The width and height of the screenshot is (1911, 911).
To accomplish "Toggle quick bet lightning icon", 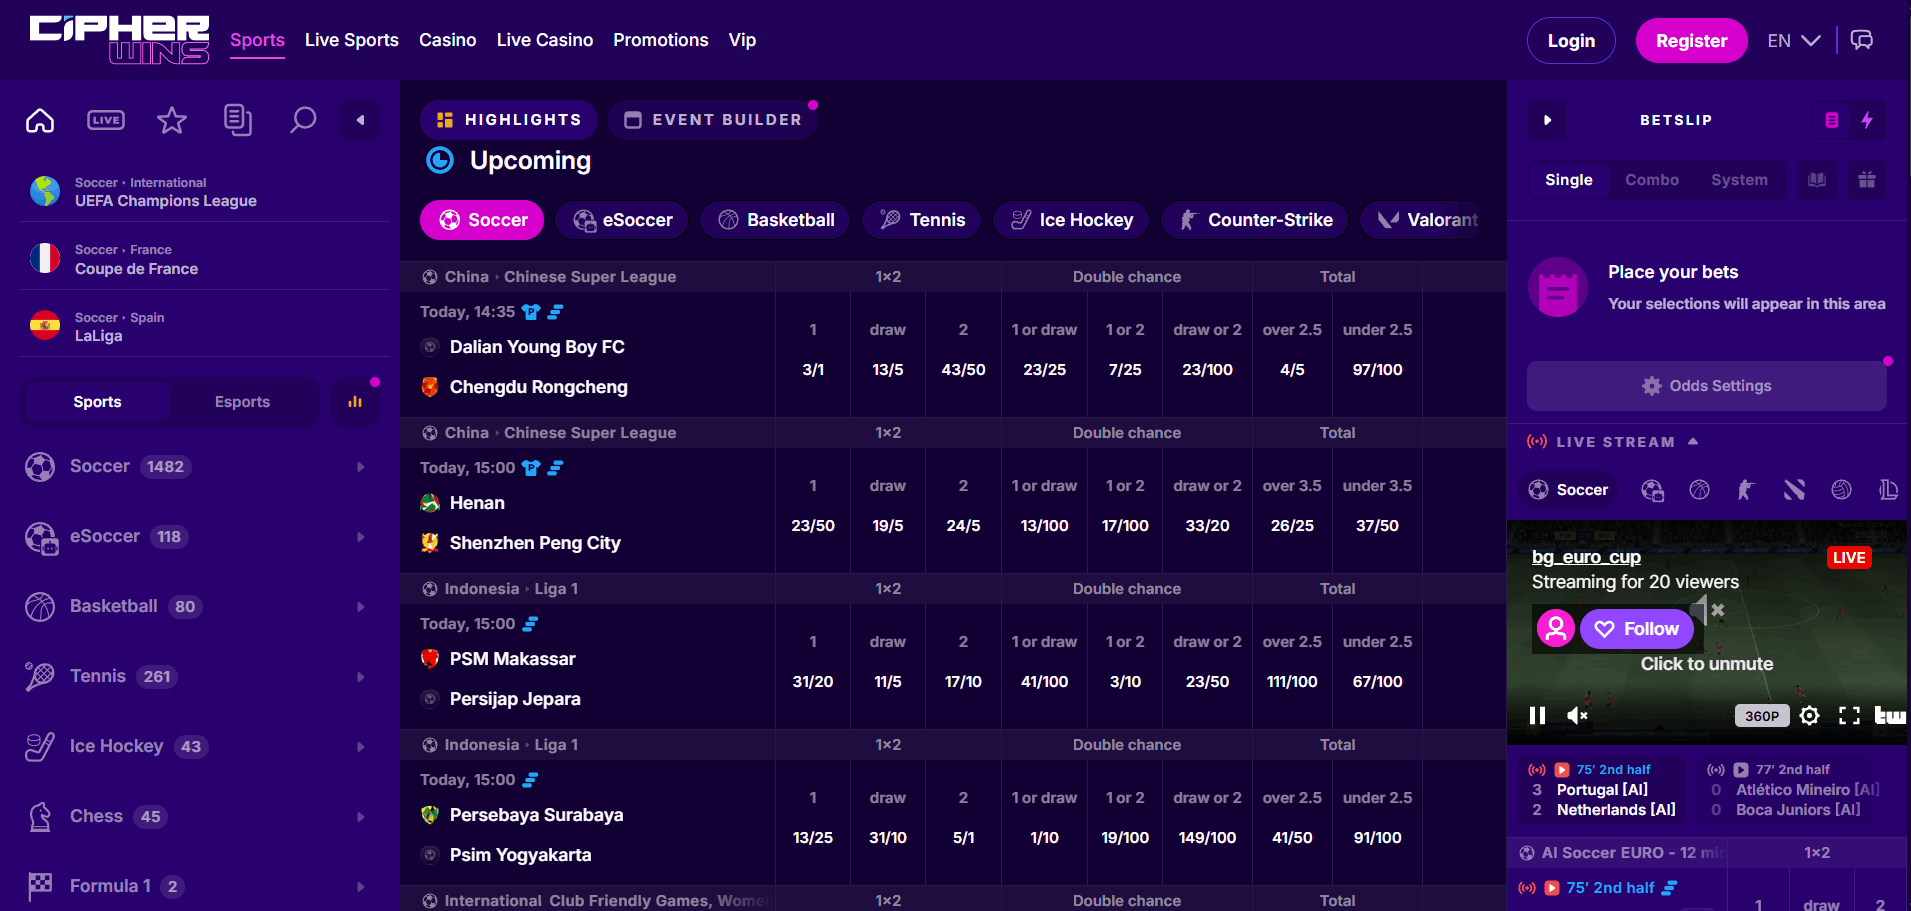I will (1867, 120).
